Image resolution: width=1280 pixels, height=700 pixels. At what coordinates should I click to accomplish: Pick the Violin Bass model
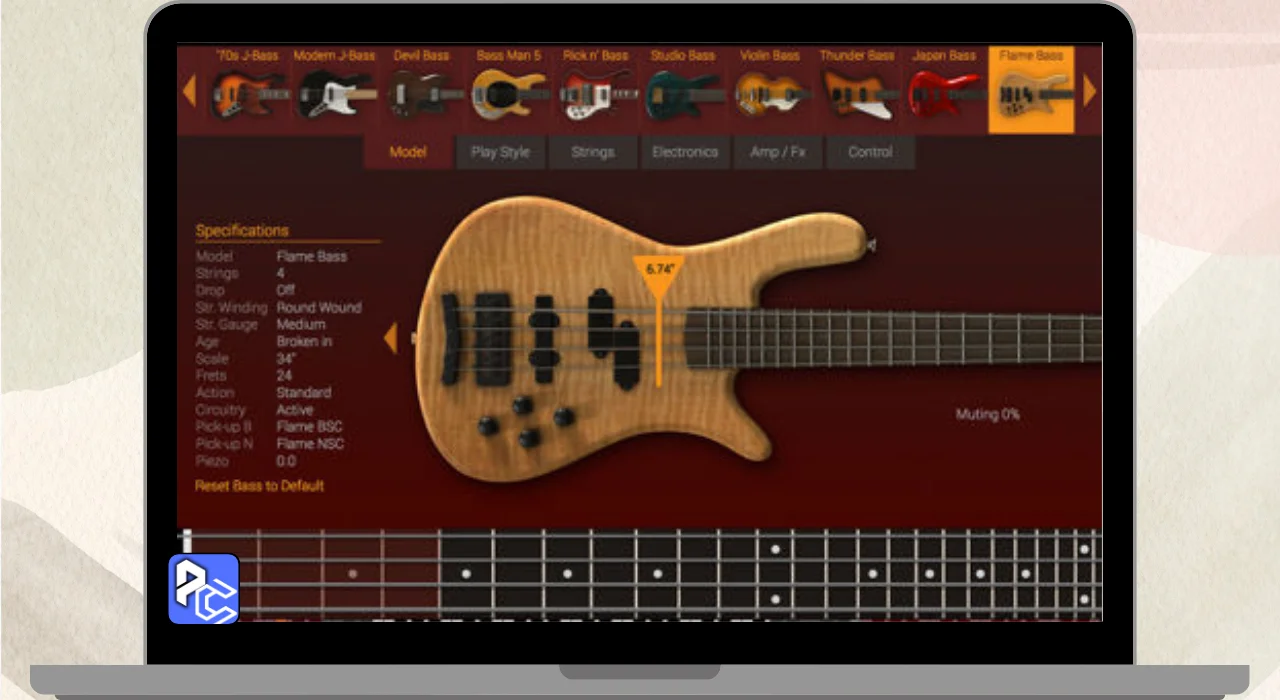pyautogui.click(x=769, y=89)
